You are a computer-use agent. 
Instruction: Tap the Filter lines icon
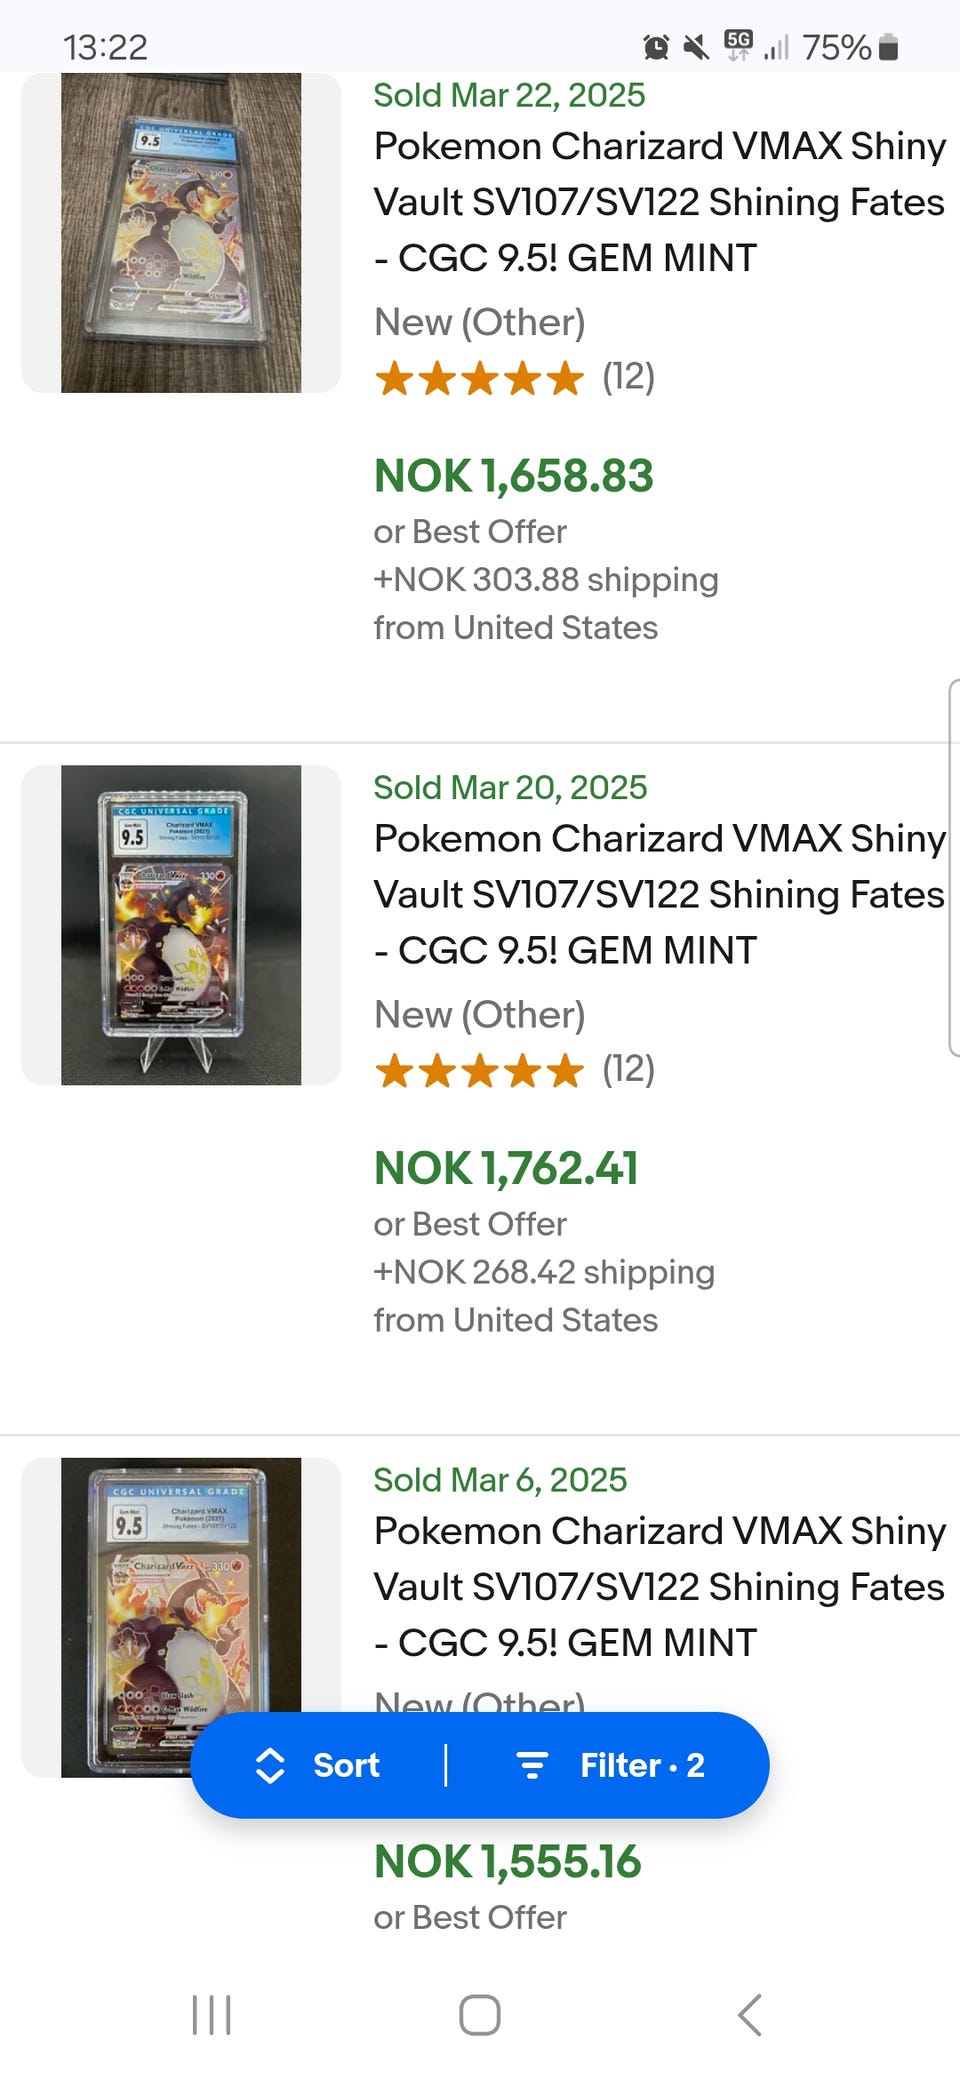click(x=532, y=1766)
